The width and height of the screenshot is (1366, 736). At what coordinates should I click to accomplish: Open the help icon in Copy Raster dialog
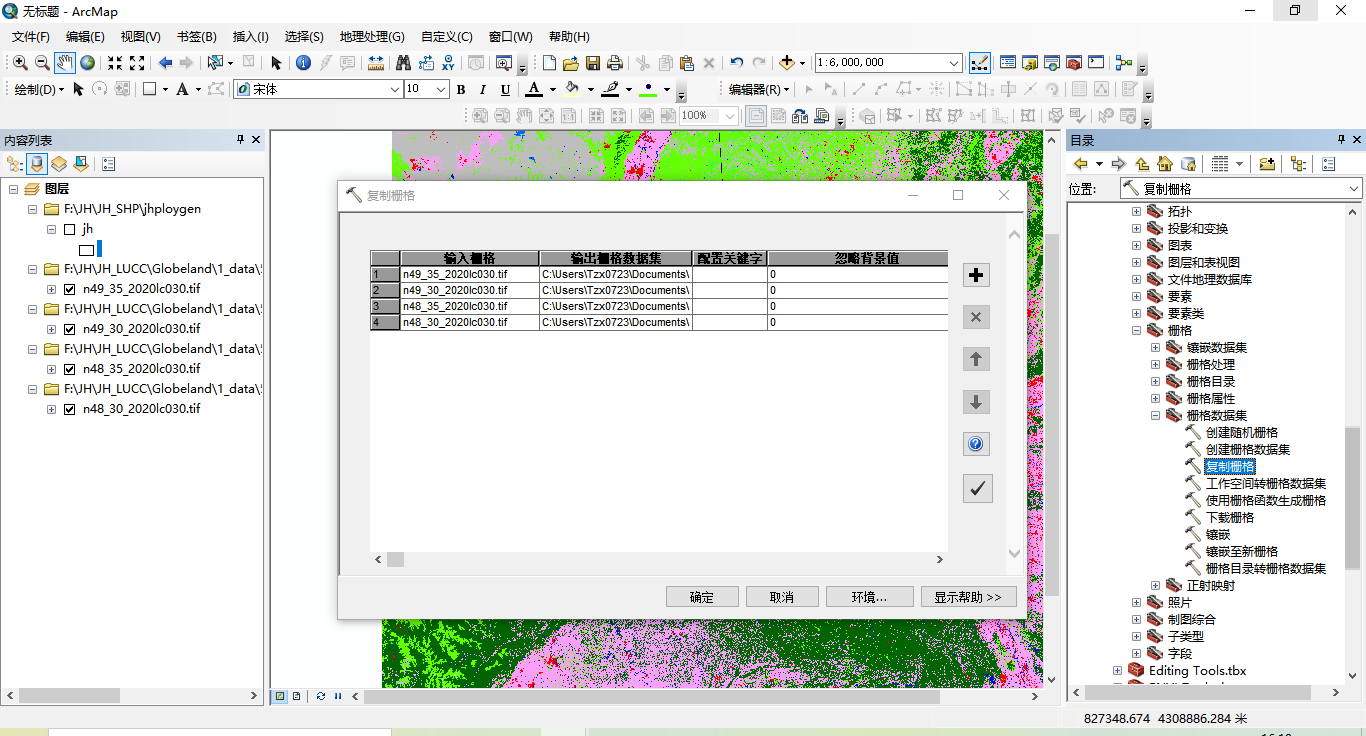[x=976, y=443]
